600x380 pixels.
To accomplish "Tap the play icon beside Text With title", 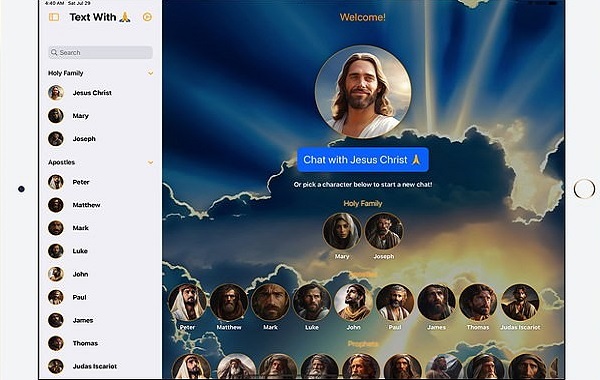I will tap(147, 17).
